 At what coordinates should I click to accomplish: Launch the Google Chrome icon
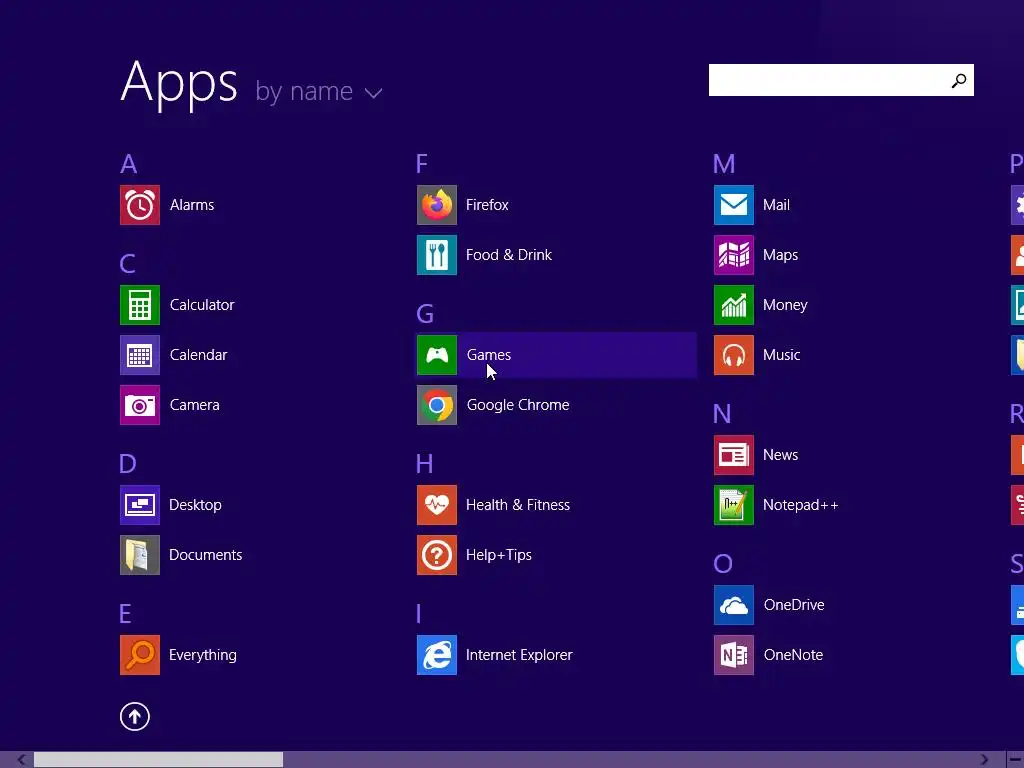point(437,405)
